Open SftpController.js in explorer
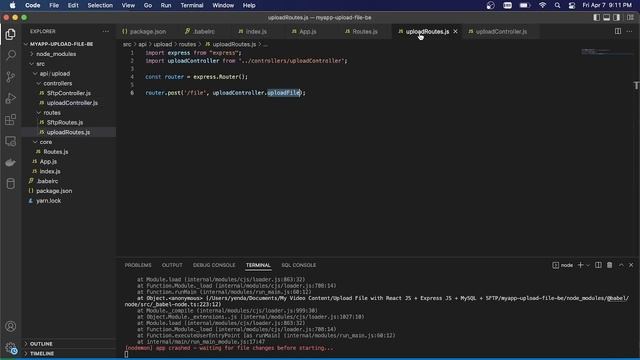 69,93
